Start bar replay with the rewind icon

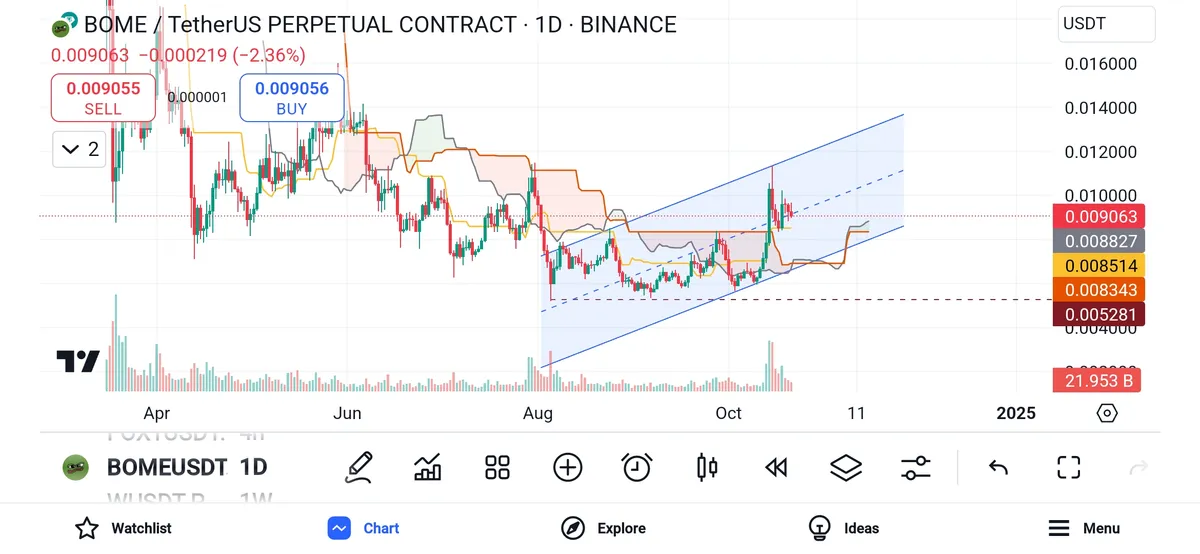[x=776, y=467]
